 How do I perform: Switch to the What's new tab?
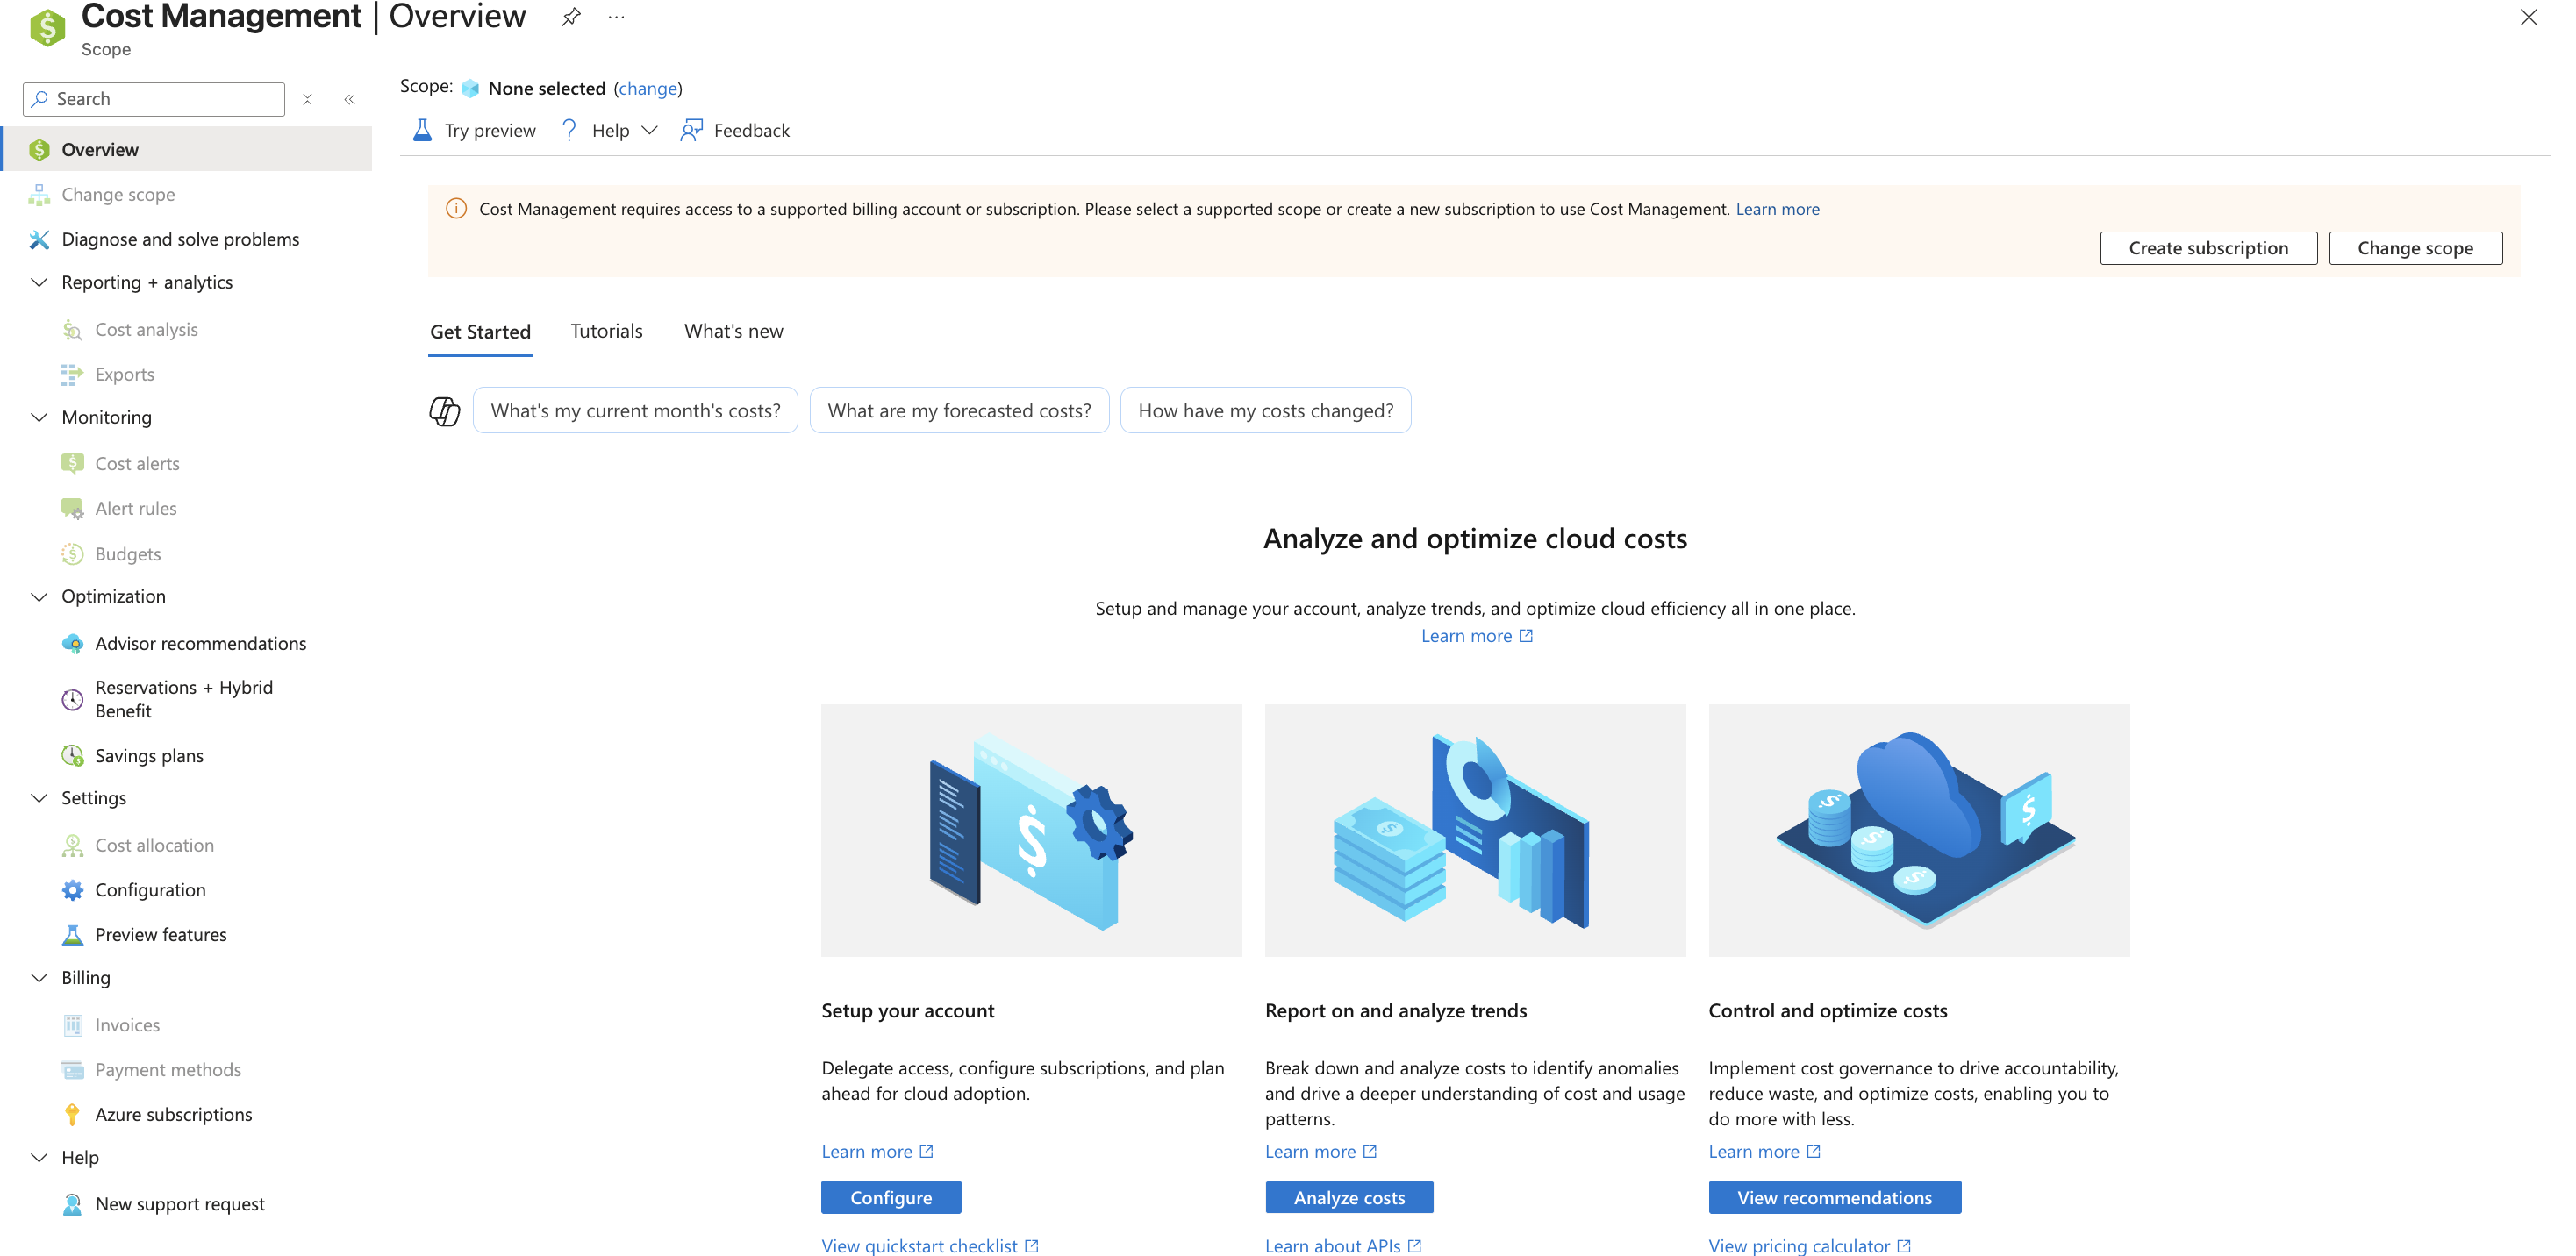[733, 331]
